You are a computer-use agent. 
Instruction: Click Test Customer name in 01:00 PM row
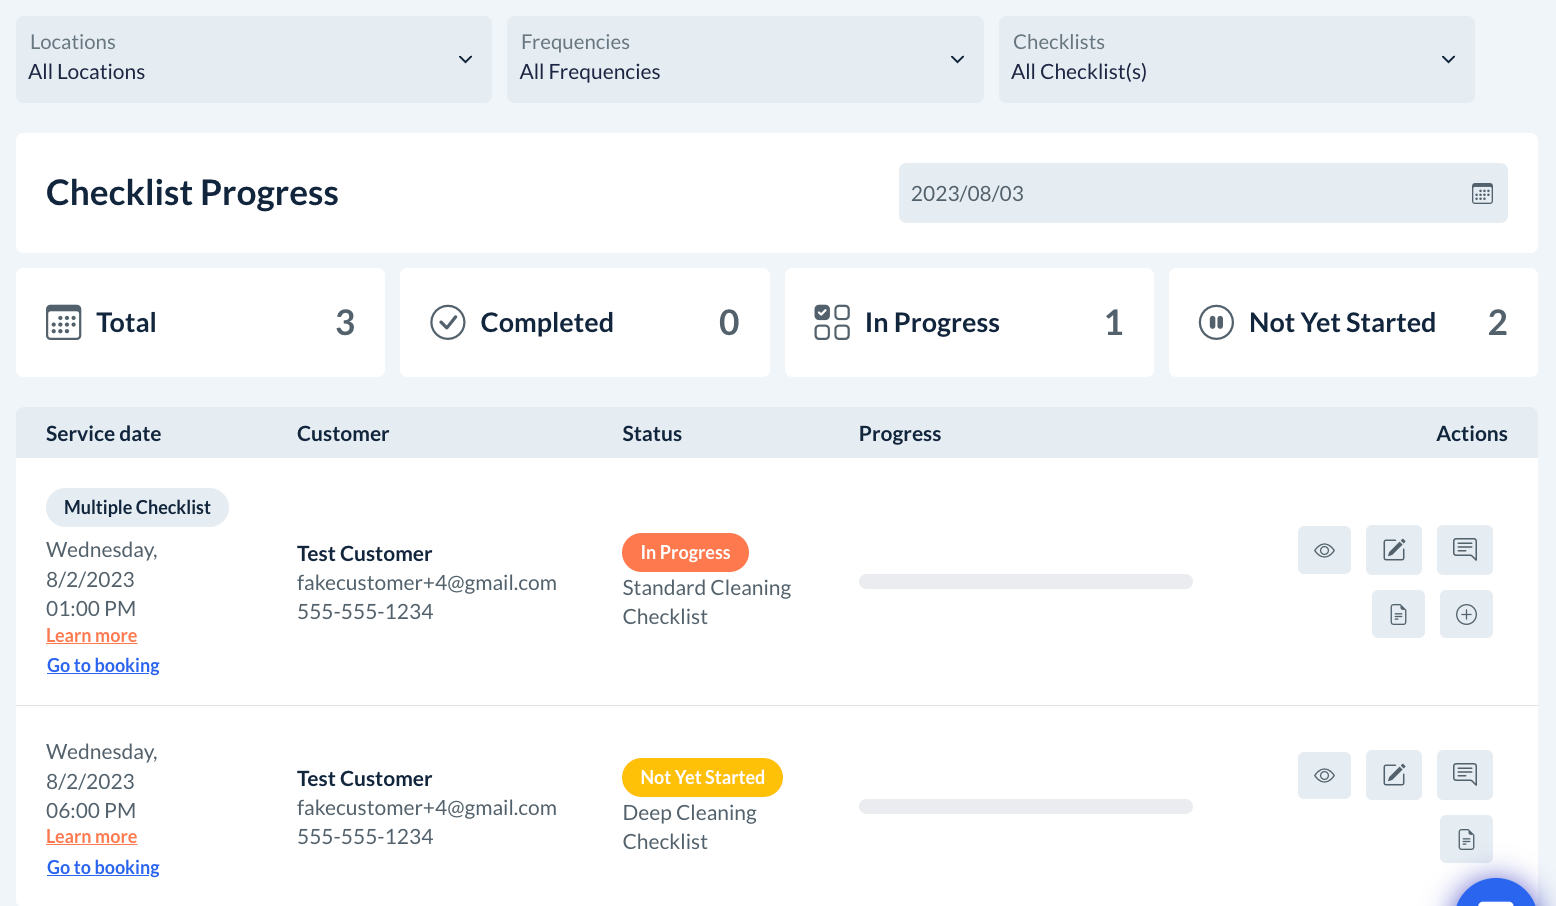click(364, 553)
